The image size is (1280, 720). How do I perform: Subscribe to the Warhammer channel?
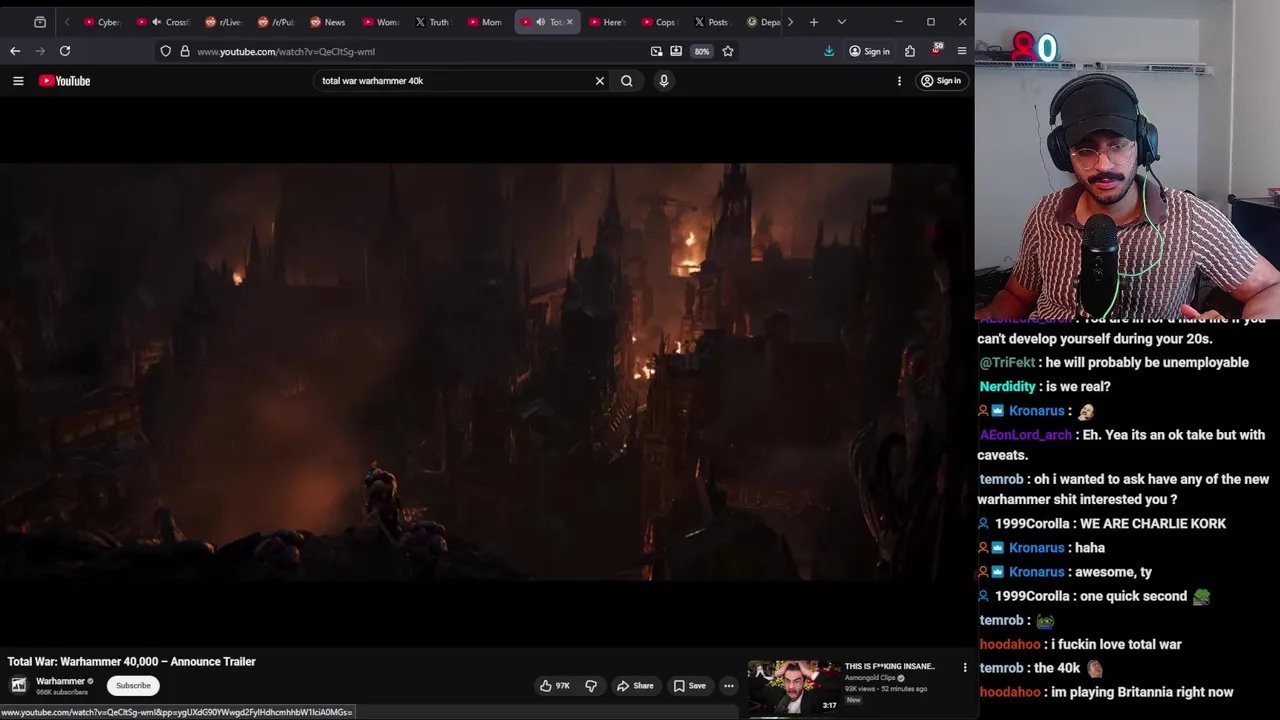(133, 686)
